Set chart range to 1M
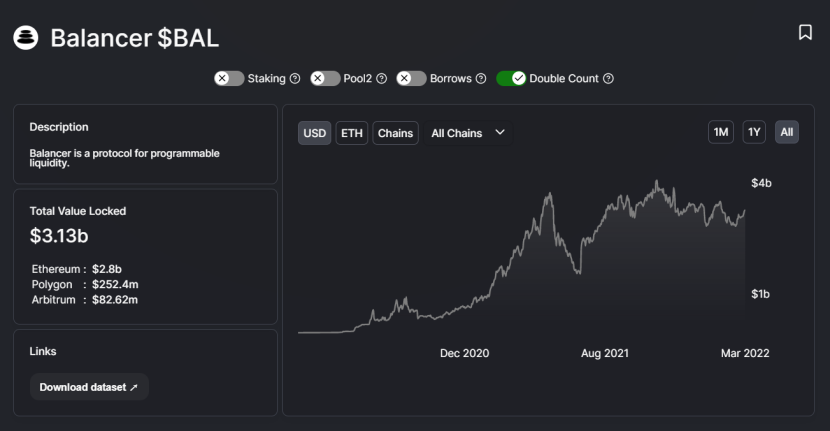830x431 pixels. click(x=721, y=132)
